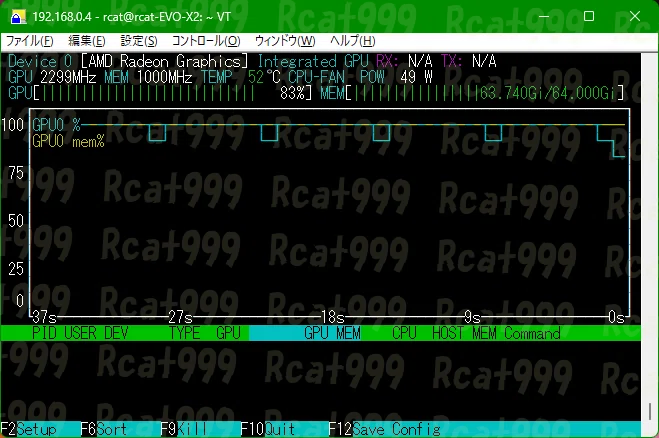Click F10 Quit in the bottom bar
Image resolution: width=659 pixels, height=438 pixels.
[267, 429]
